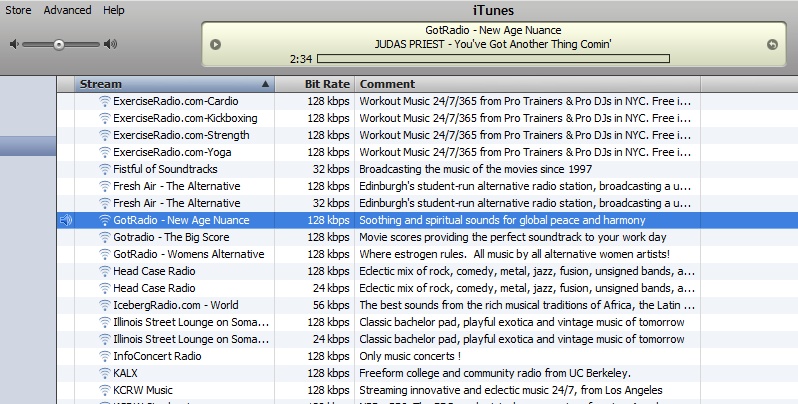Select Illinois Street Lounge 128 kbps stream
The image size is (798, 404).
[x=191, y=322]
